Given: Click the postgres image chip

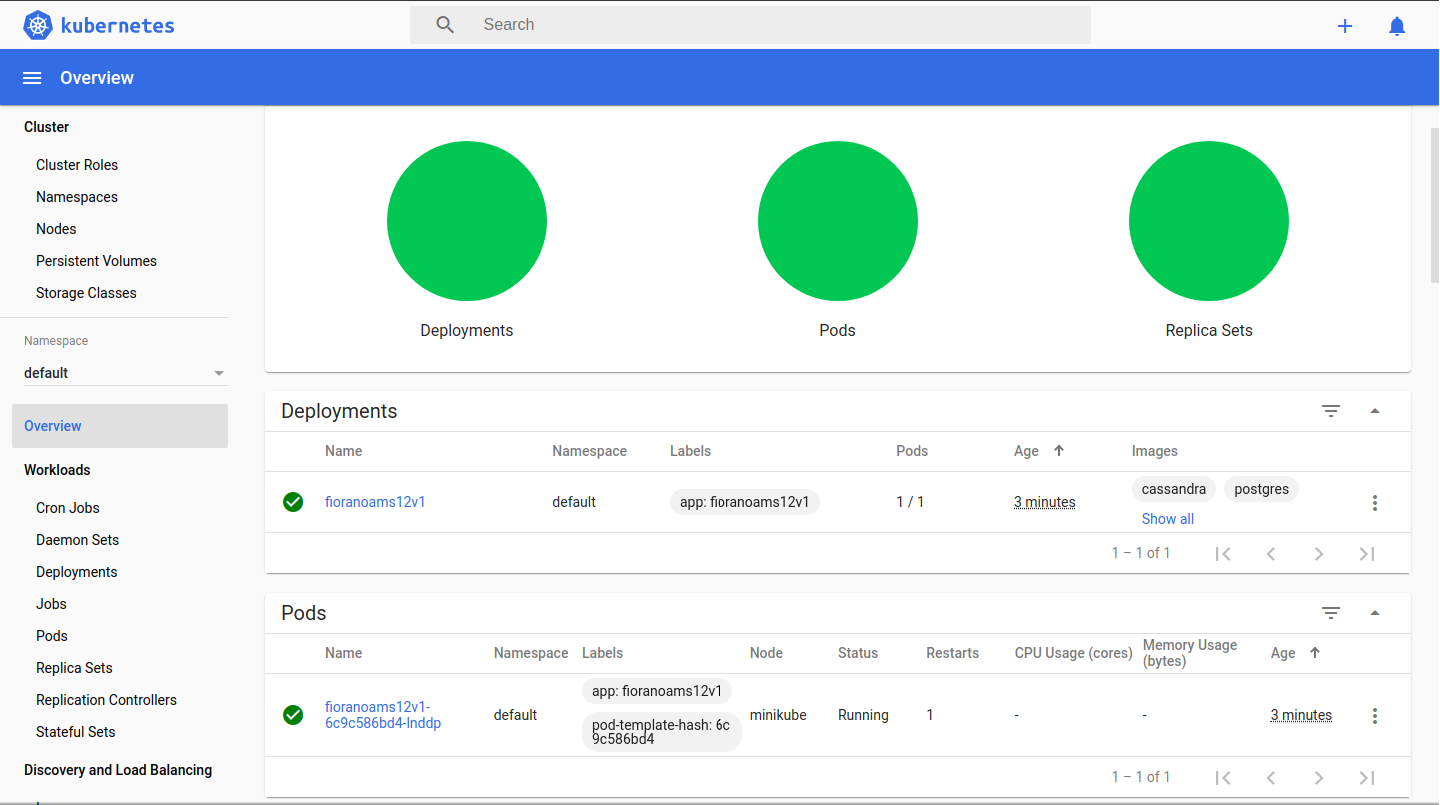Looking at the screenshot, I should point(1261,490).
